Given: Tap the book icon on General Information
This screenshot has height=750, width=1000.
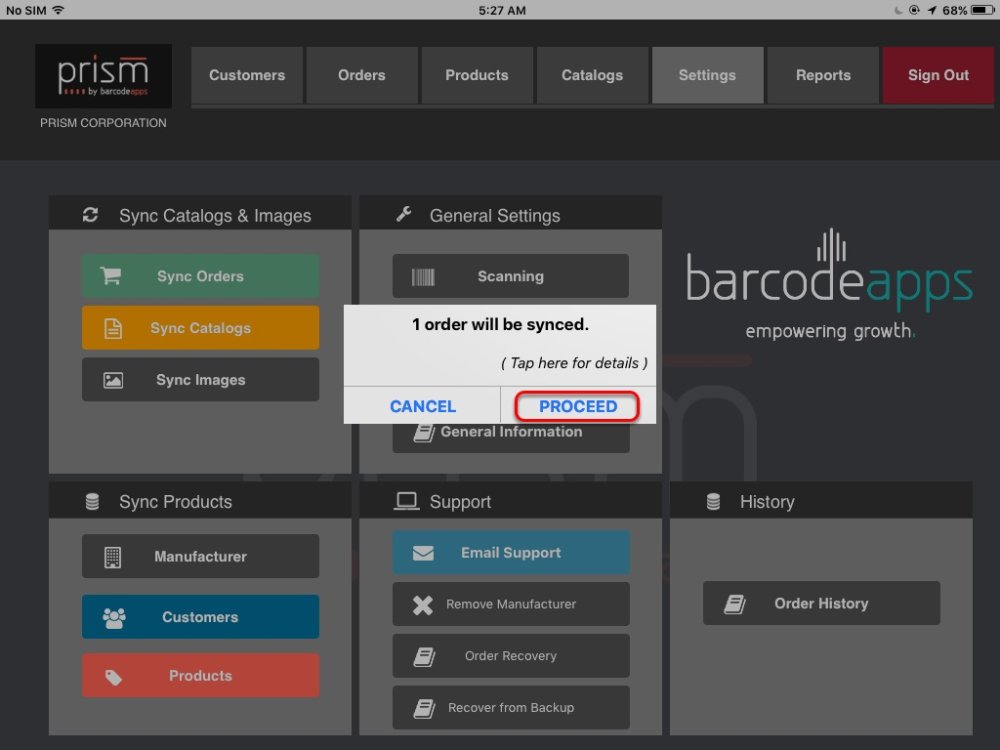Looking at the screenshot, I should (424, 433).
